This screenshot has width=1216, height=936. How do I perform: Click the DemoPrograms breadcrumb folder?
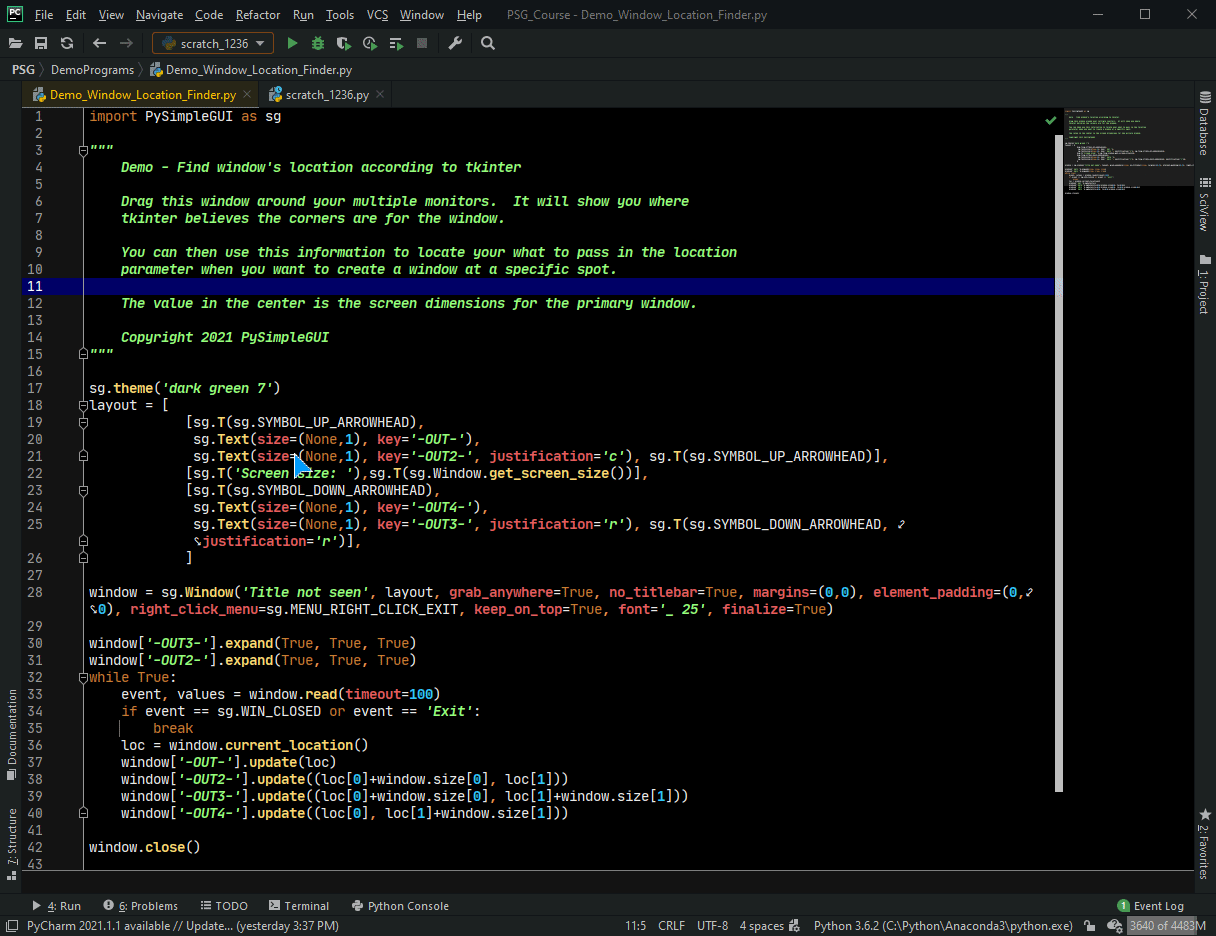click(x=92, y=70)
